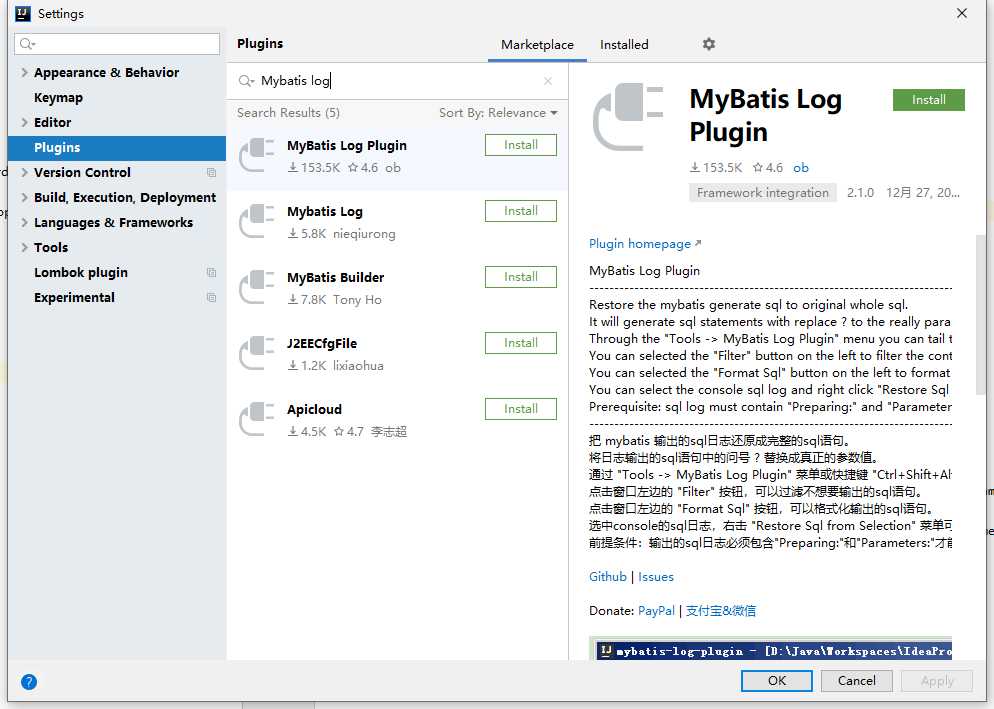The image size is (994, 709).
Task: Open the Github link
Action: pos(607,577)
